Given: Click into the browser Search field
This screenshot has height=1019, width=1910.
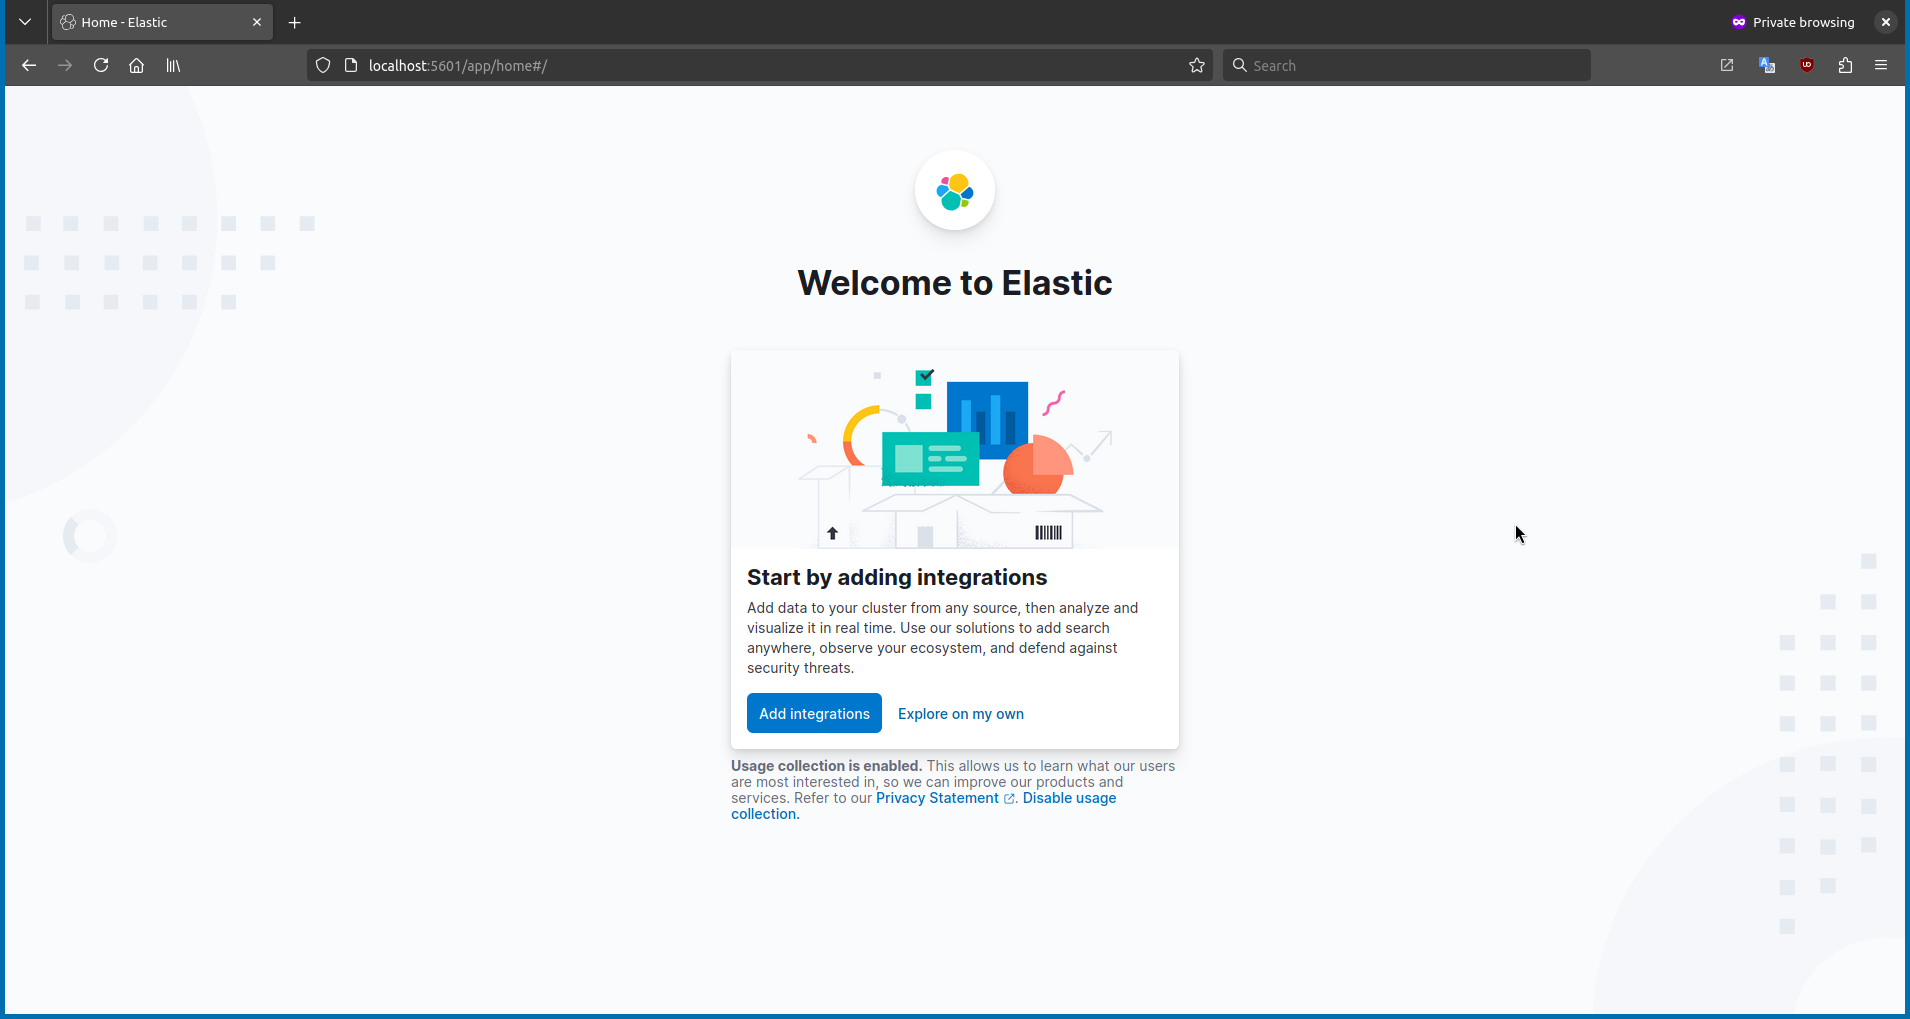Looking at the screenshot, I should click(1407, 65).
